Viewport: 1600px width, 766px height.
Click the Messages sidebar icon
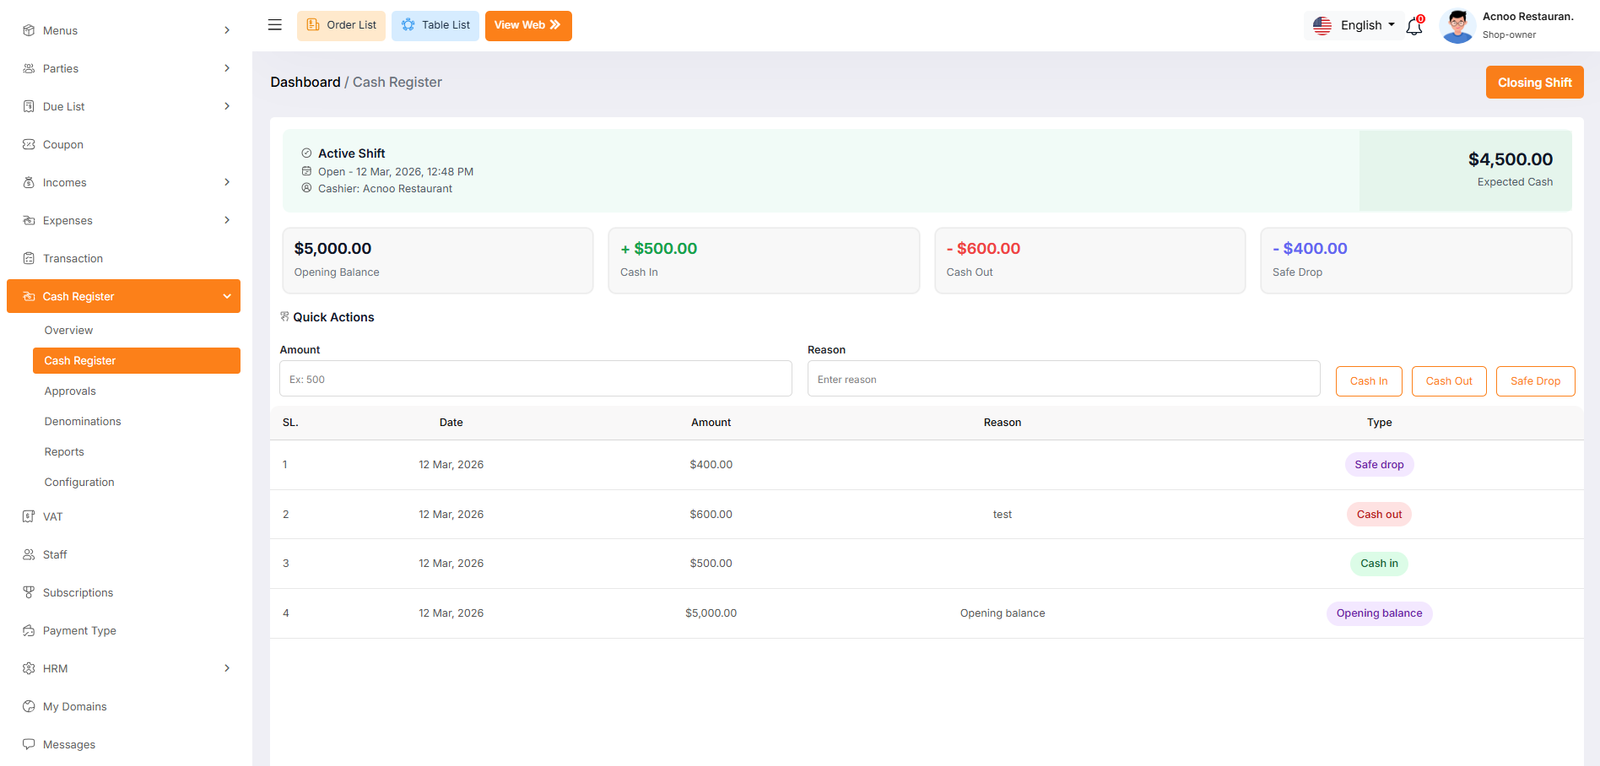[x=29, y=745]
